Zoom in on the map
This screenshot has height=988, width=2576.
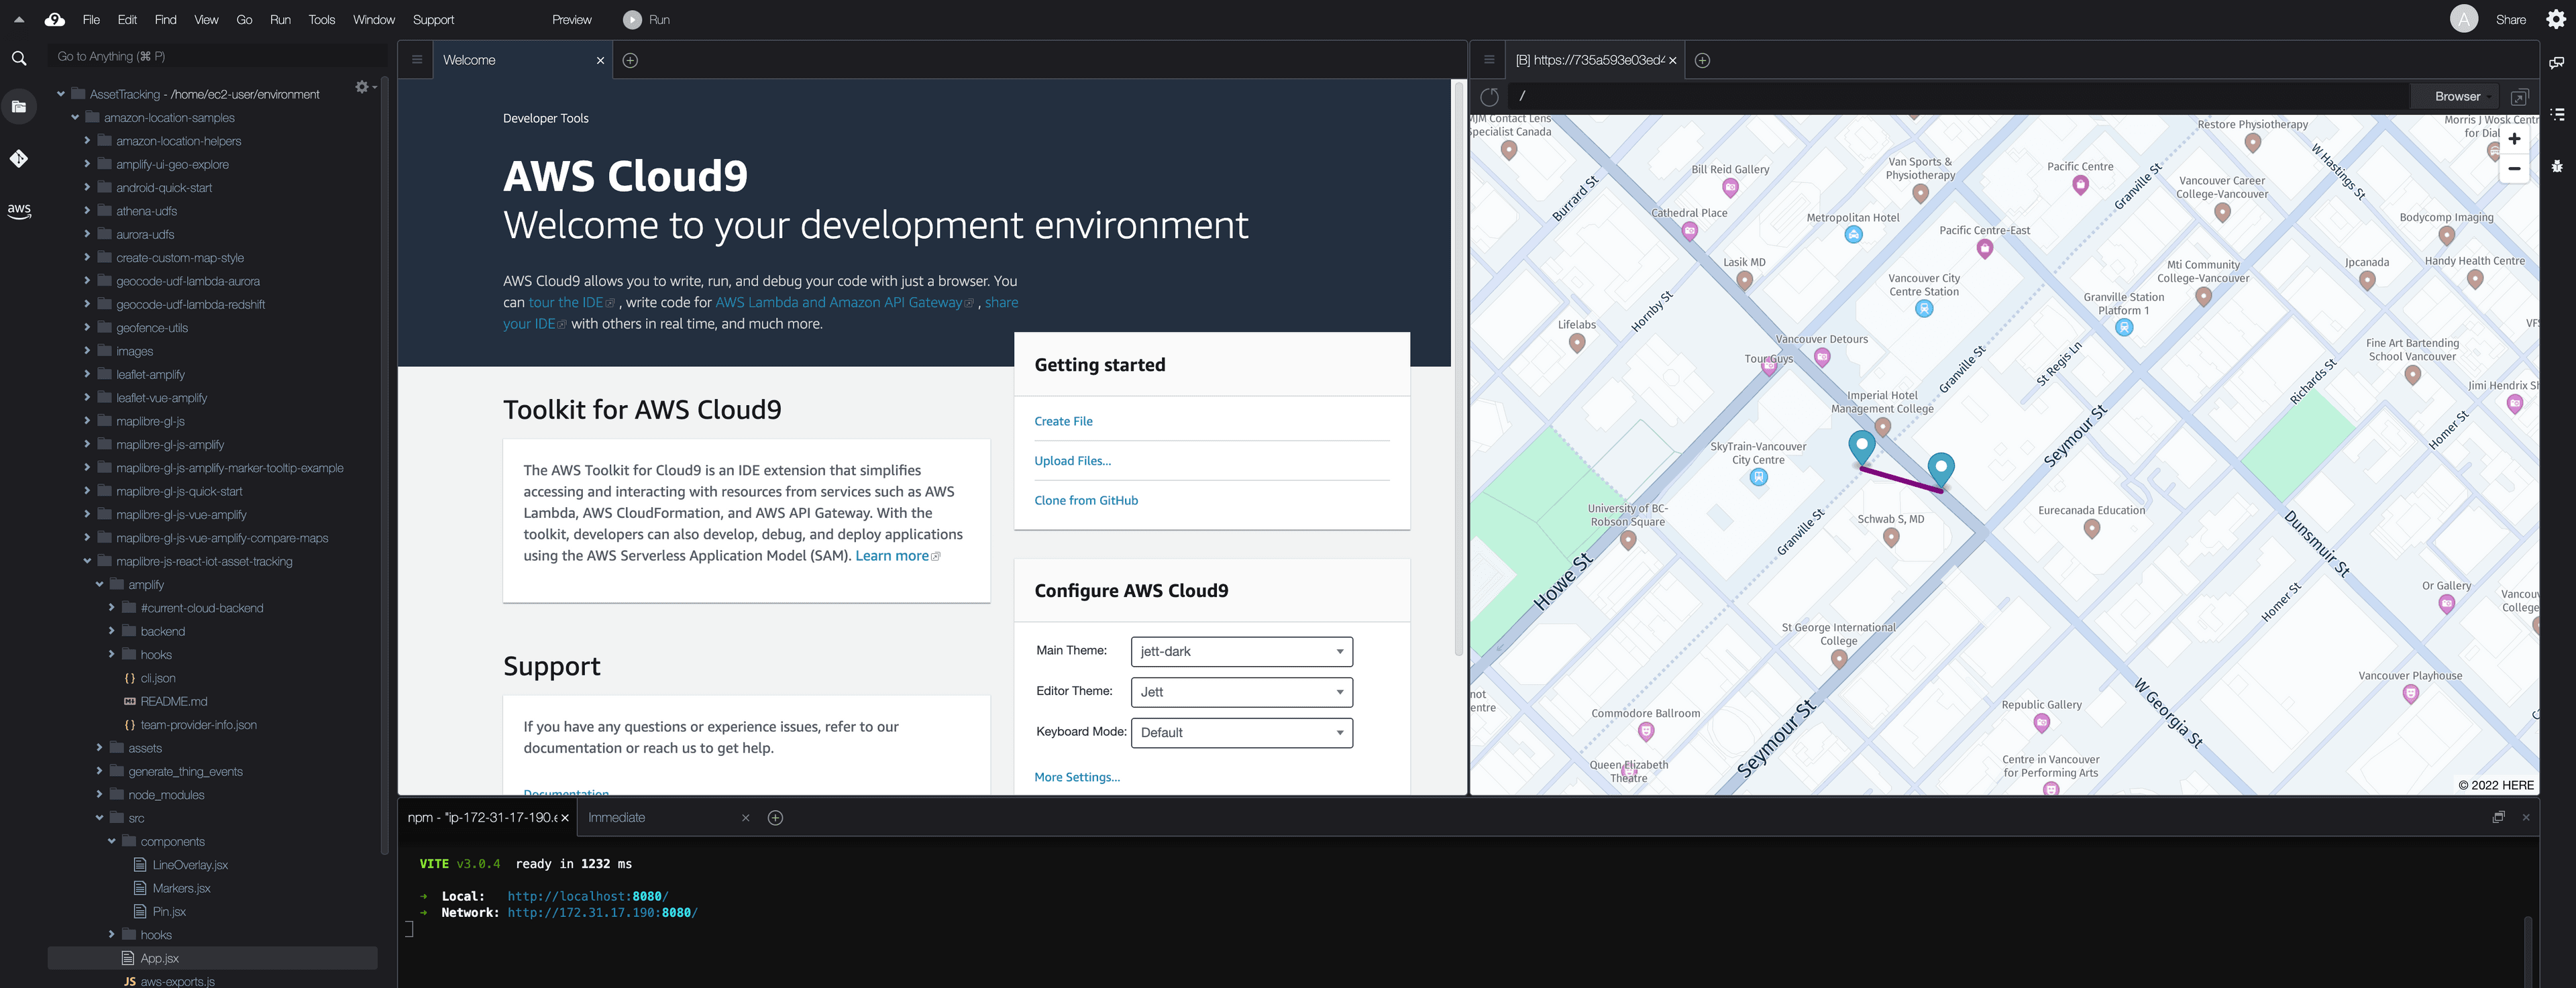2514,139
